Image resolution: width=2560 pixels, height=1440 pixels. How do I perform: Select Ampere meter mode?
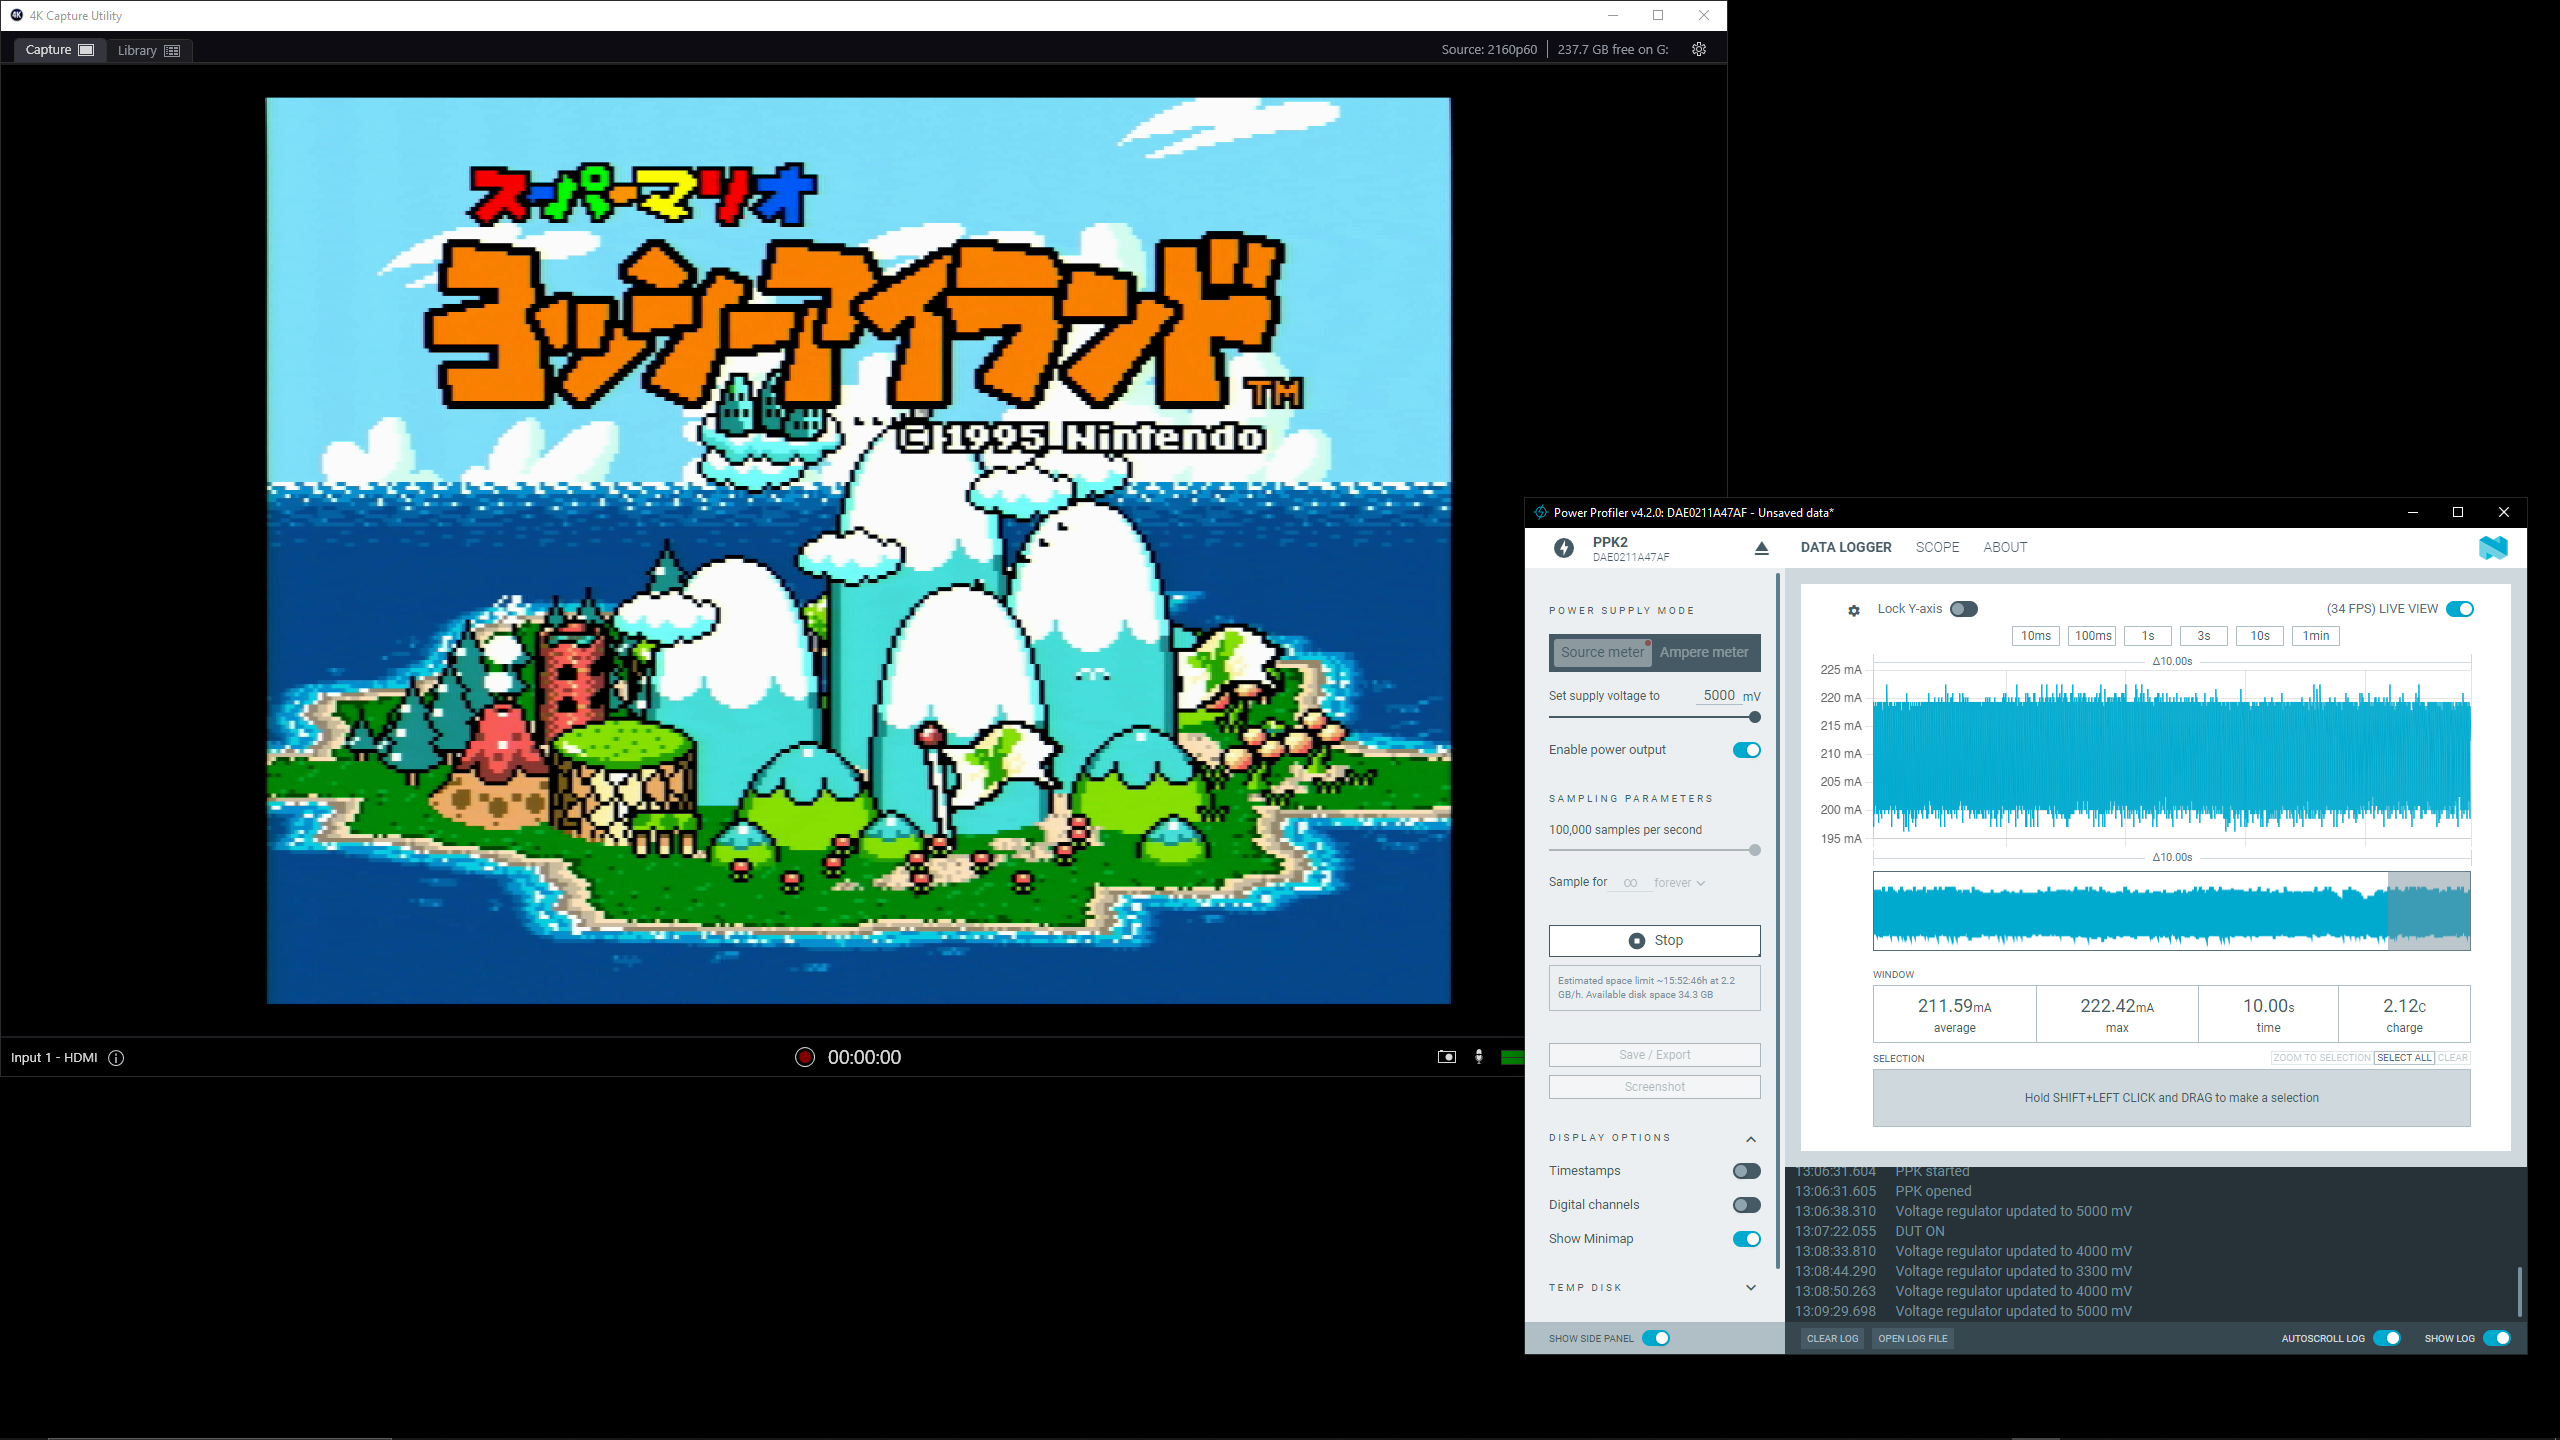tap(1704, 652)
